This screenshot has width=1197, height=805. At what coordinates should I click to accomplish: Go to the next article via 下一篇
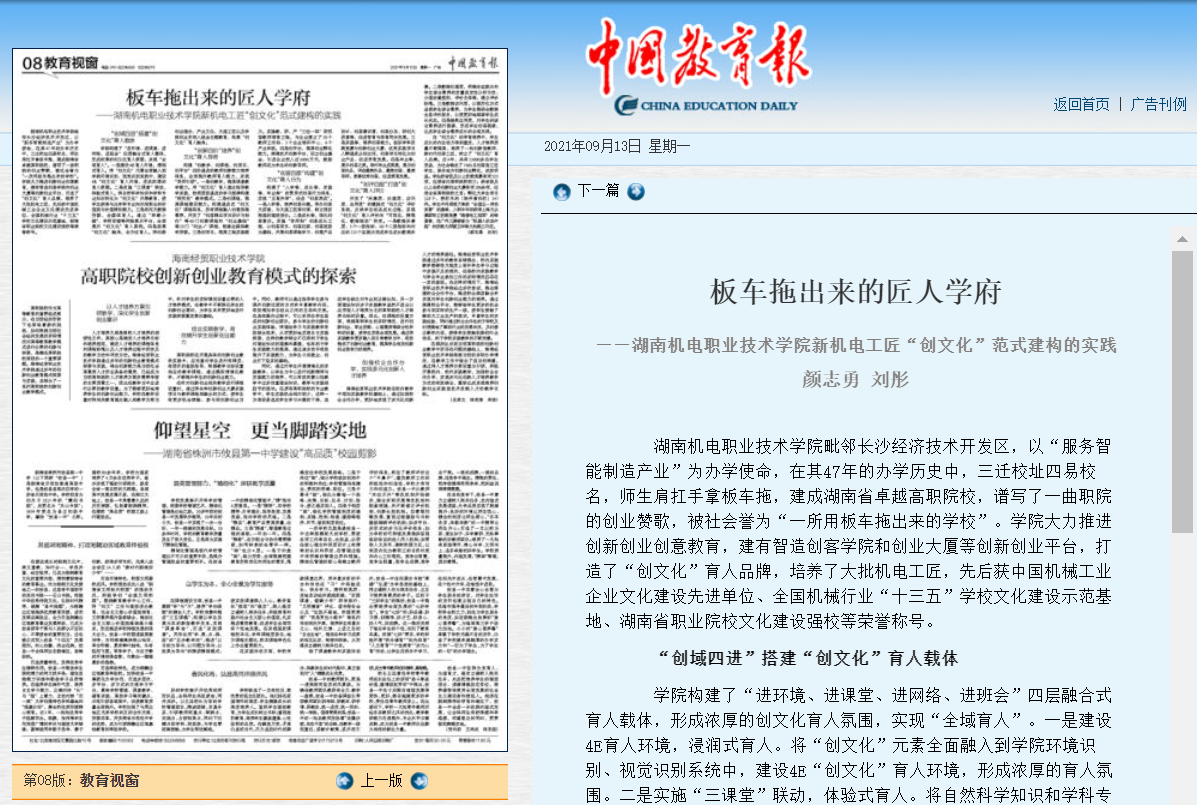[598, 191]
